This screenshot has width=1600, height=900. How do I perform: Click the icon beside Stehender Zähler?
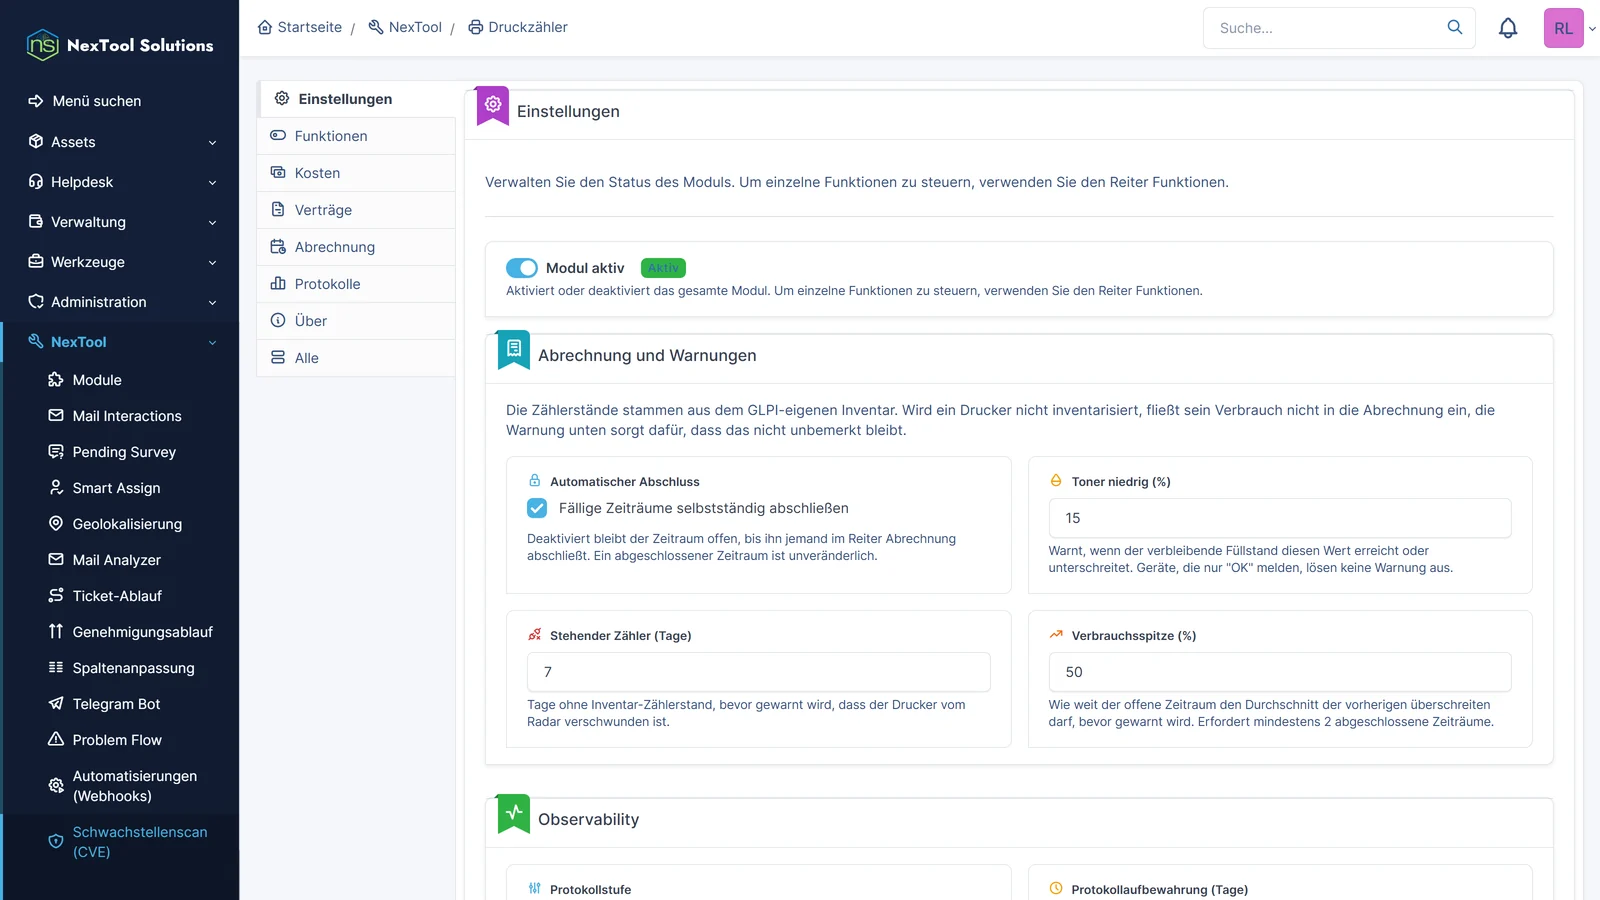coord(535,635)
